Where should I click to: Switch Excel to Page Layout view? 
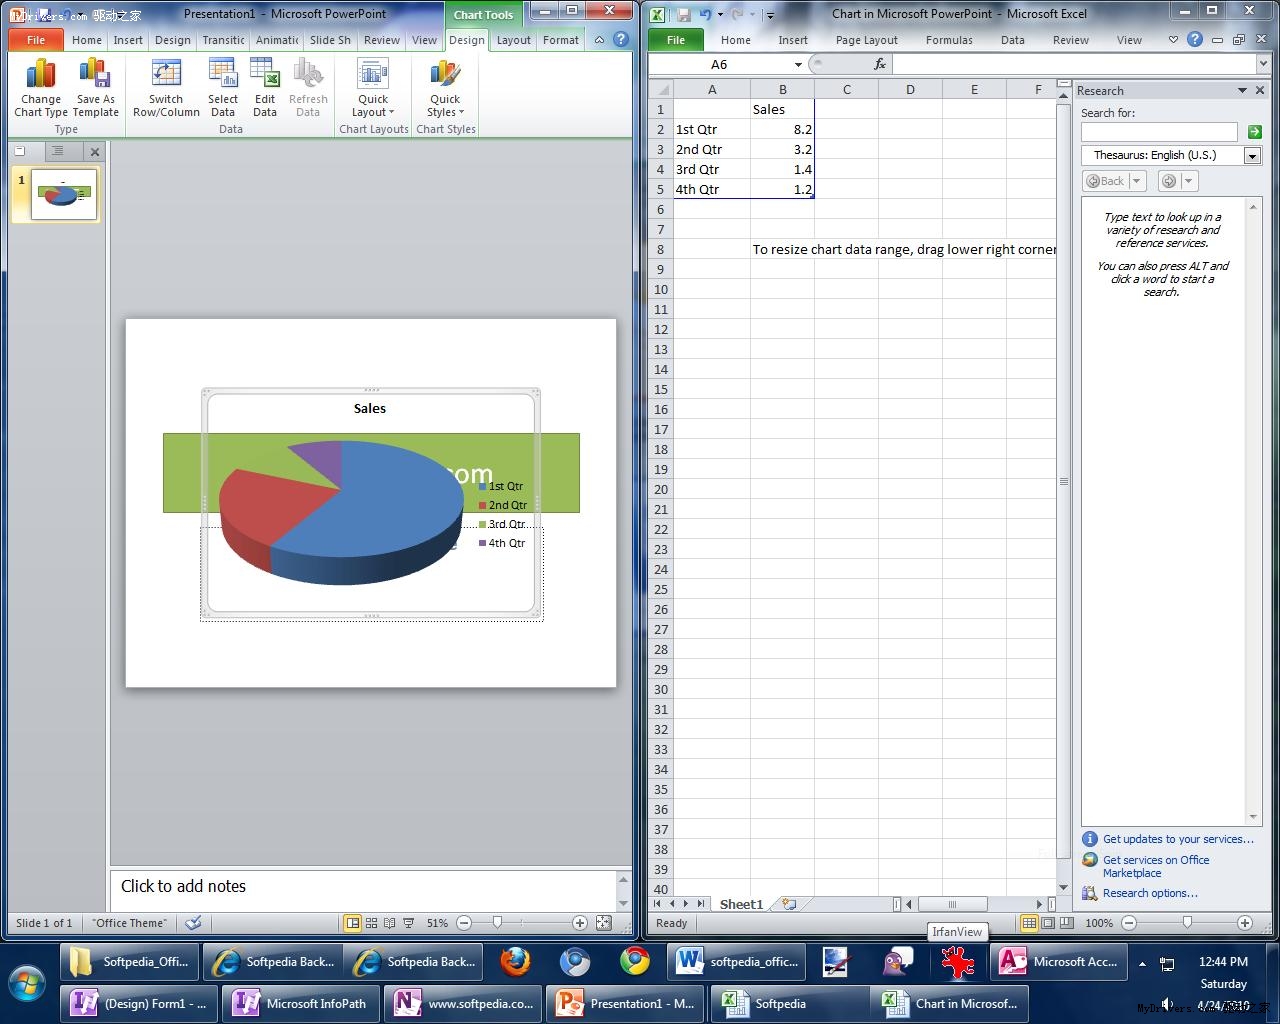click(1048, 923)
